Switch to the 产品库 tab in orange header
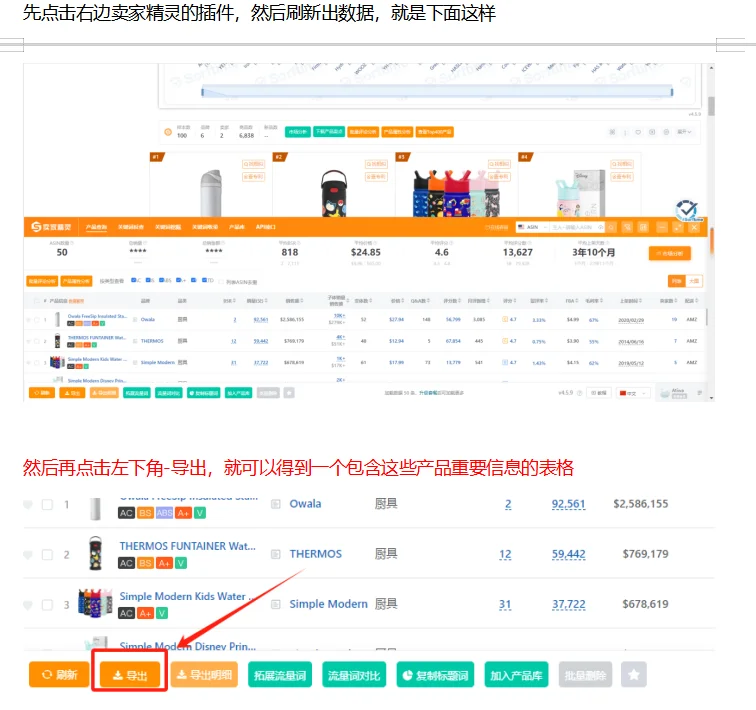This screenshot has width=756, height=710. [x=236, y=227]
